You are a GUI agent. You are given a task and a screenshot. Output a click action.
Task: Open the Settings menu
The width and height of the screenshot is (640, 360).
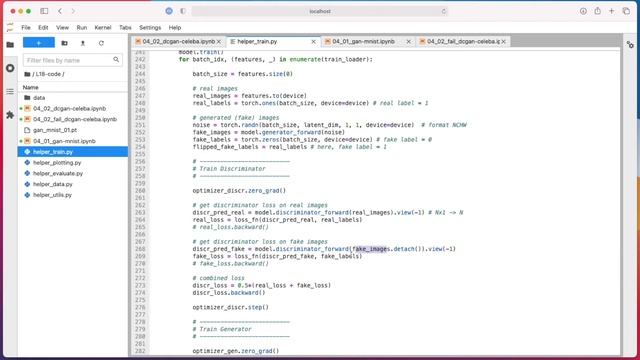150,27
